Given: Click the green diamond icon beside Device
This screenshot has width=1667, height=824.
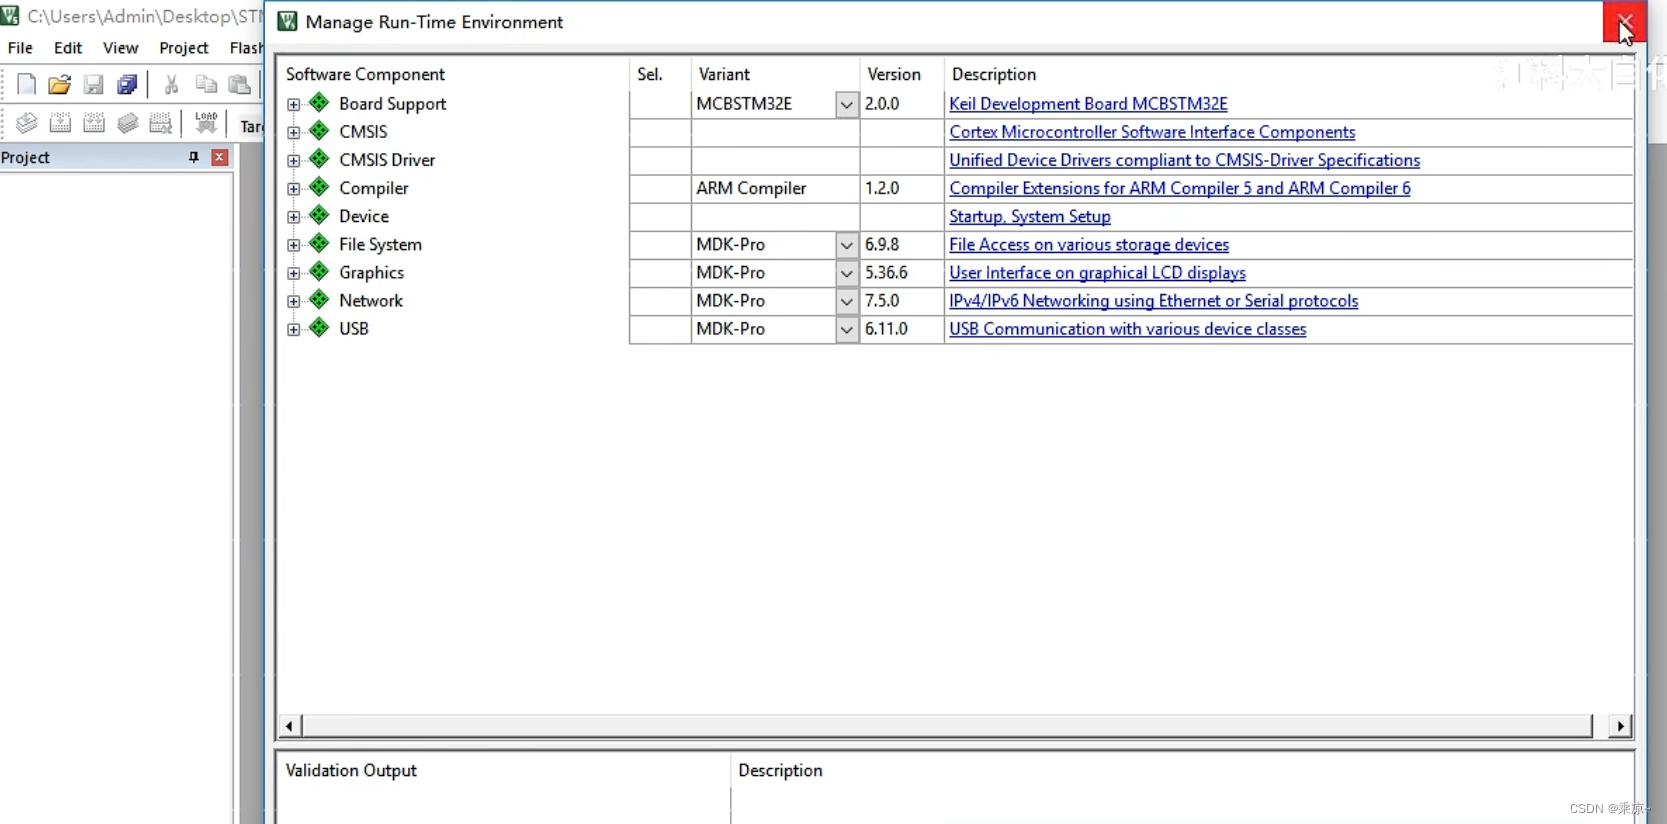Looking at the screenshot, I should [x=319, y=215].
